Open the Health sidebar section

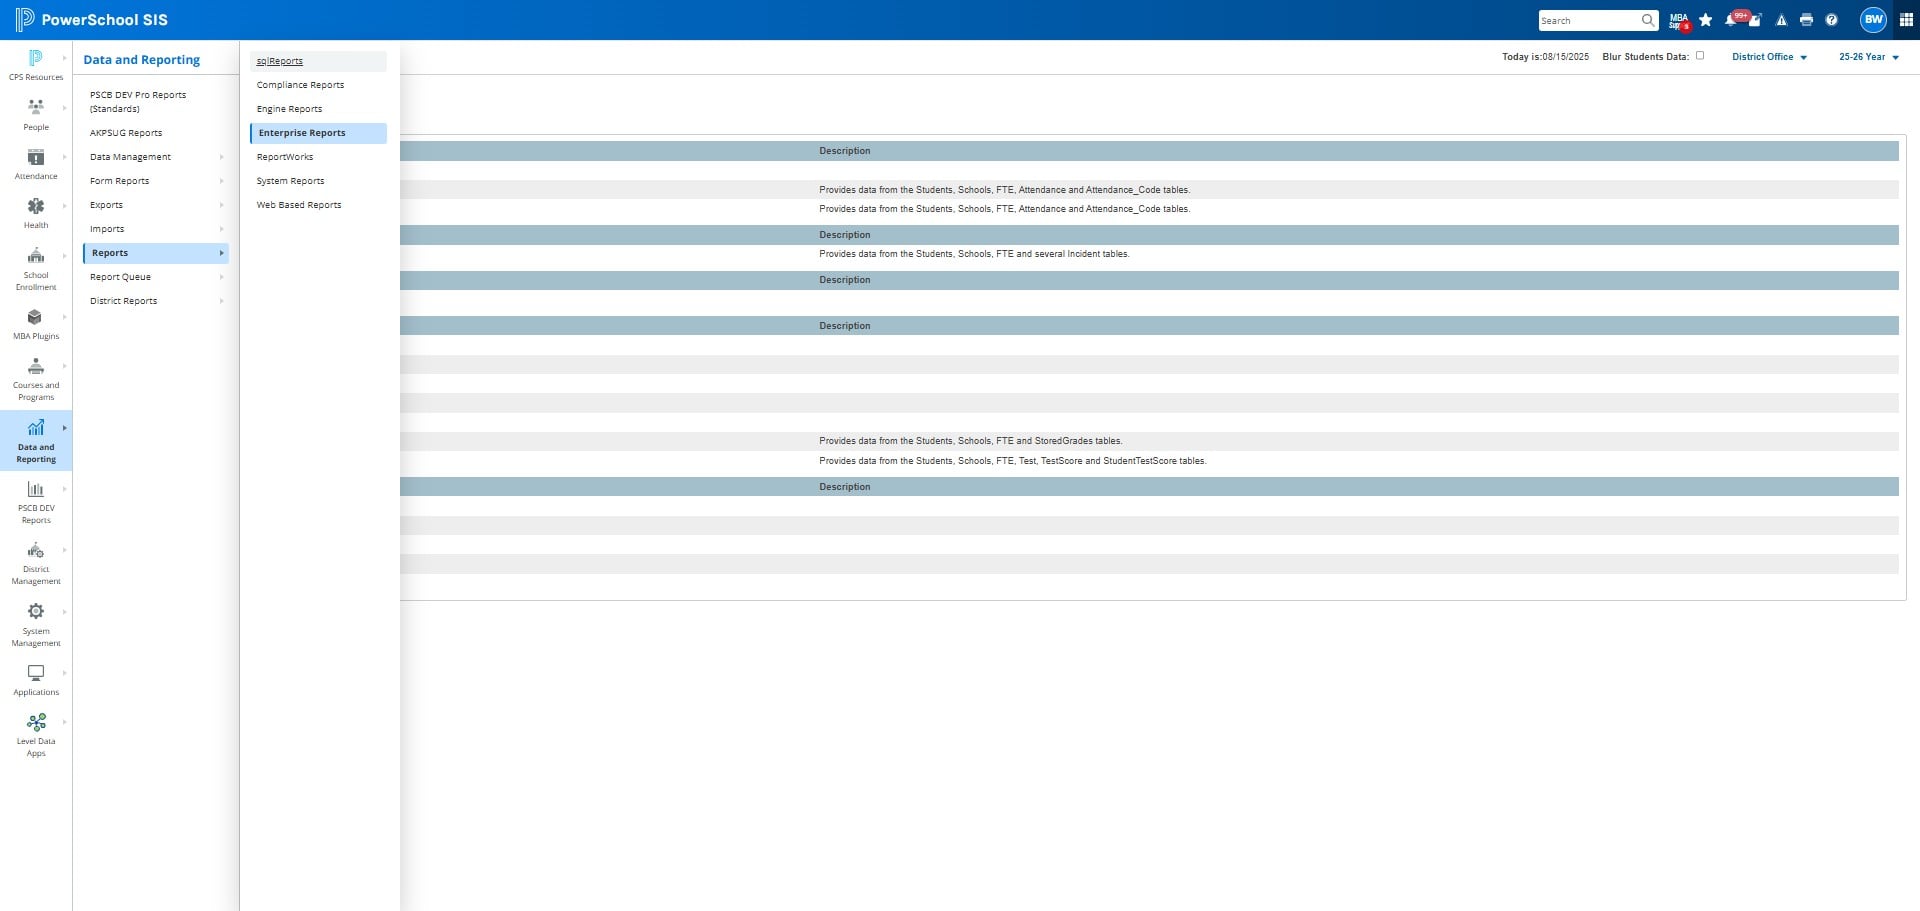point(36,213)
